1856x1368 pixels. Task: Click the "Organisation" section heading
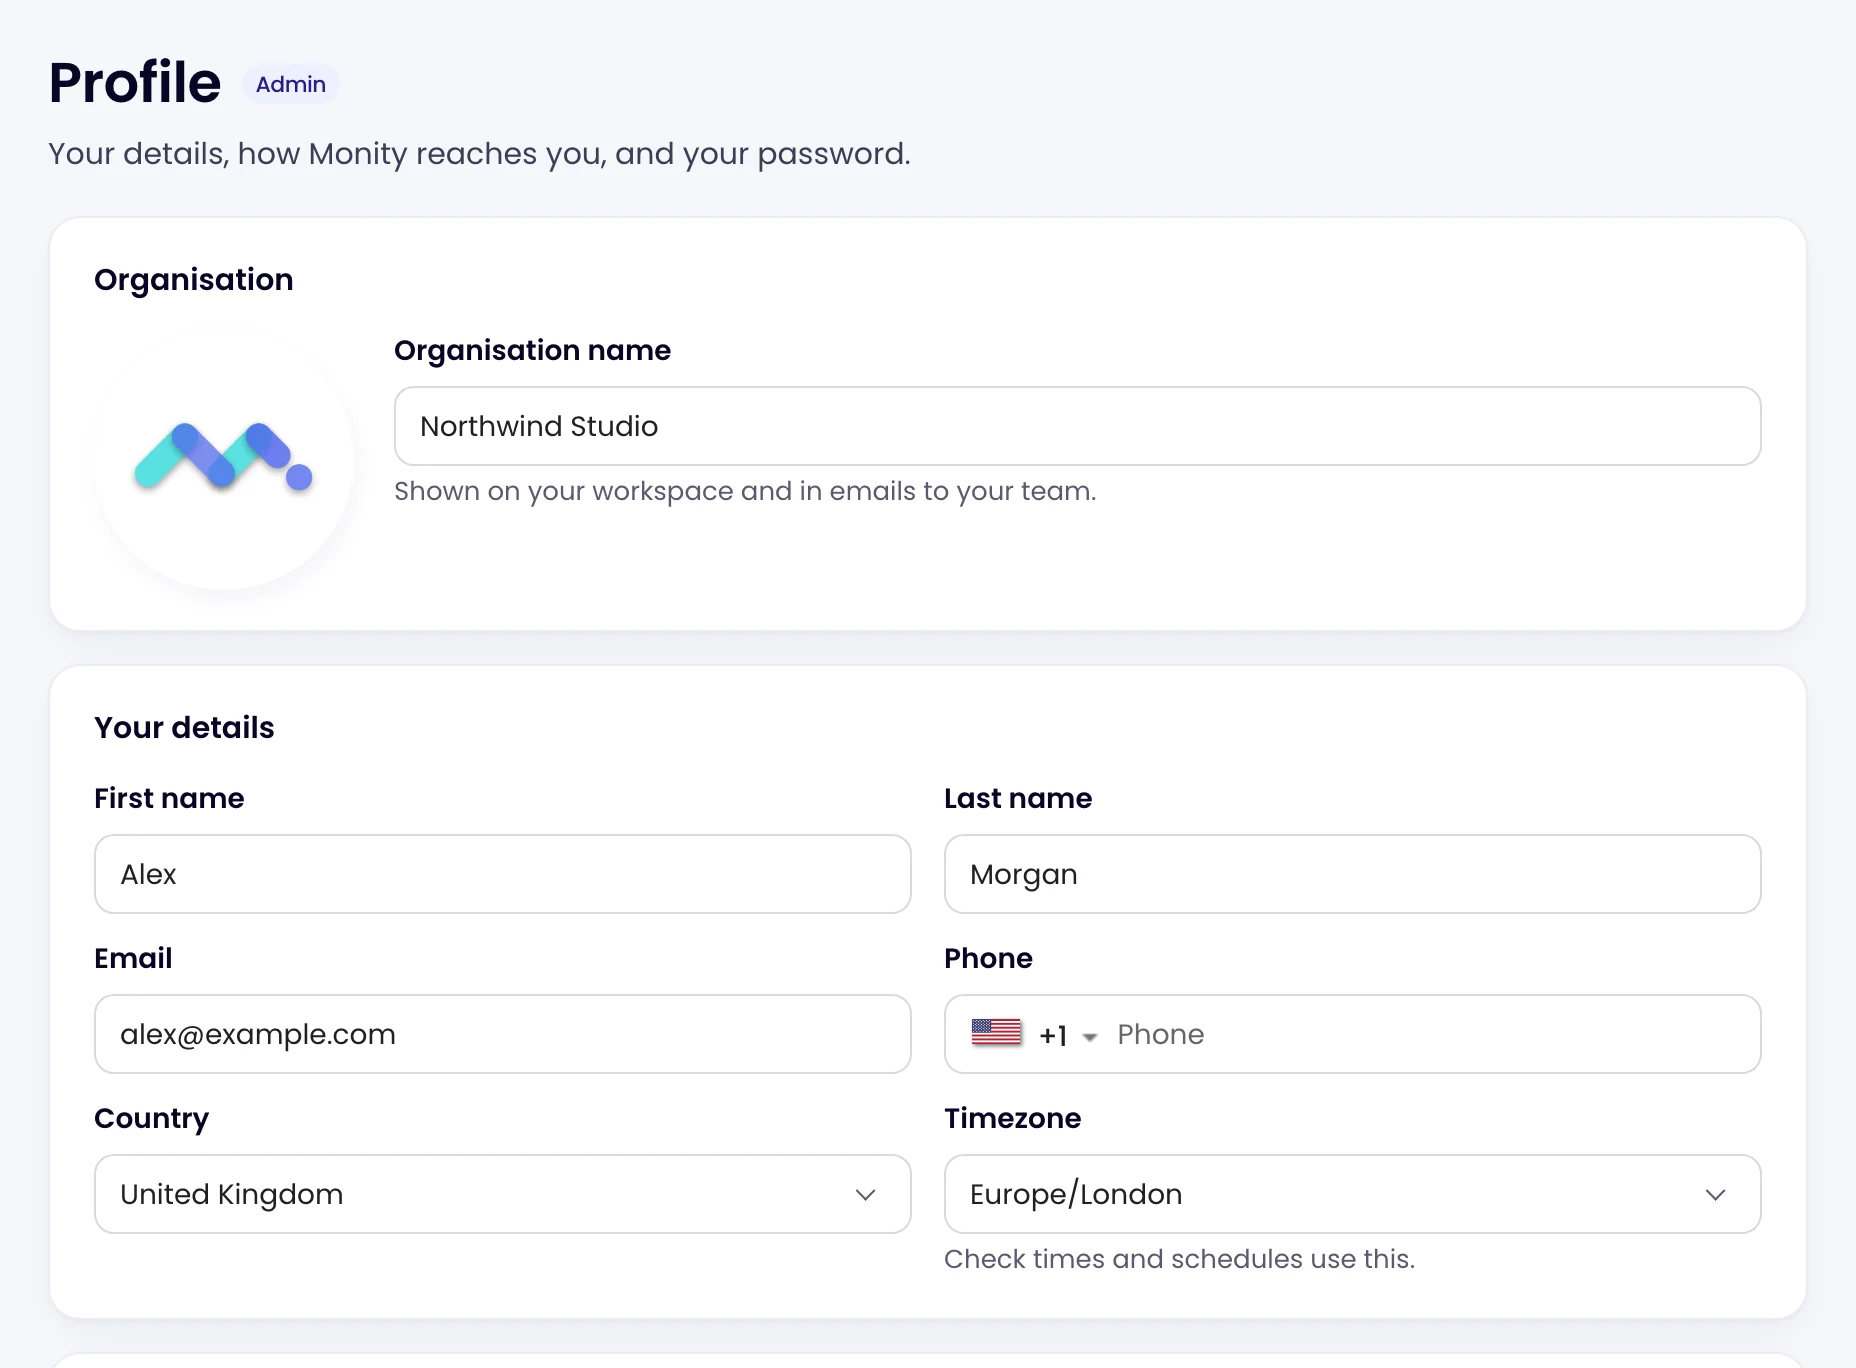pyautogui.click(x=194, y=279)
